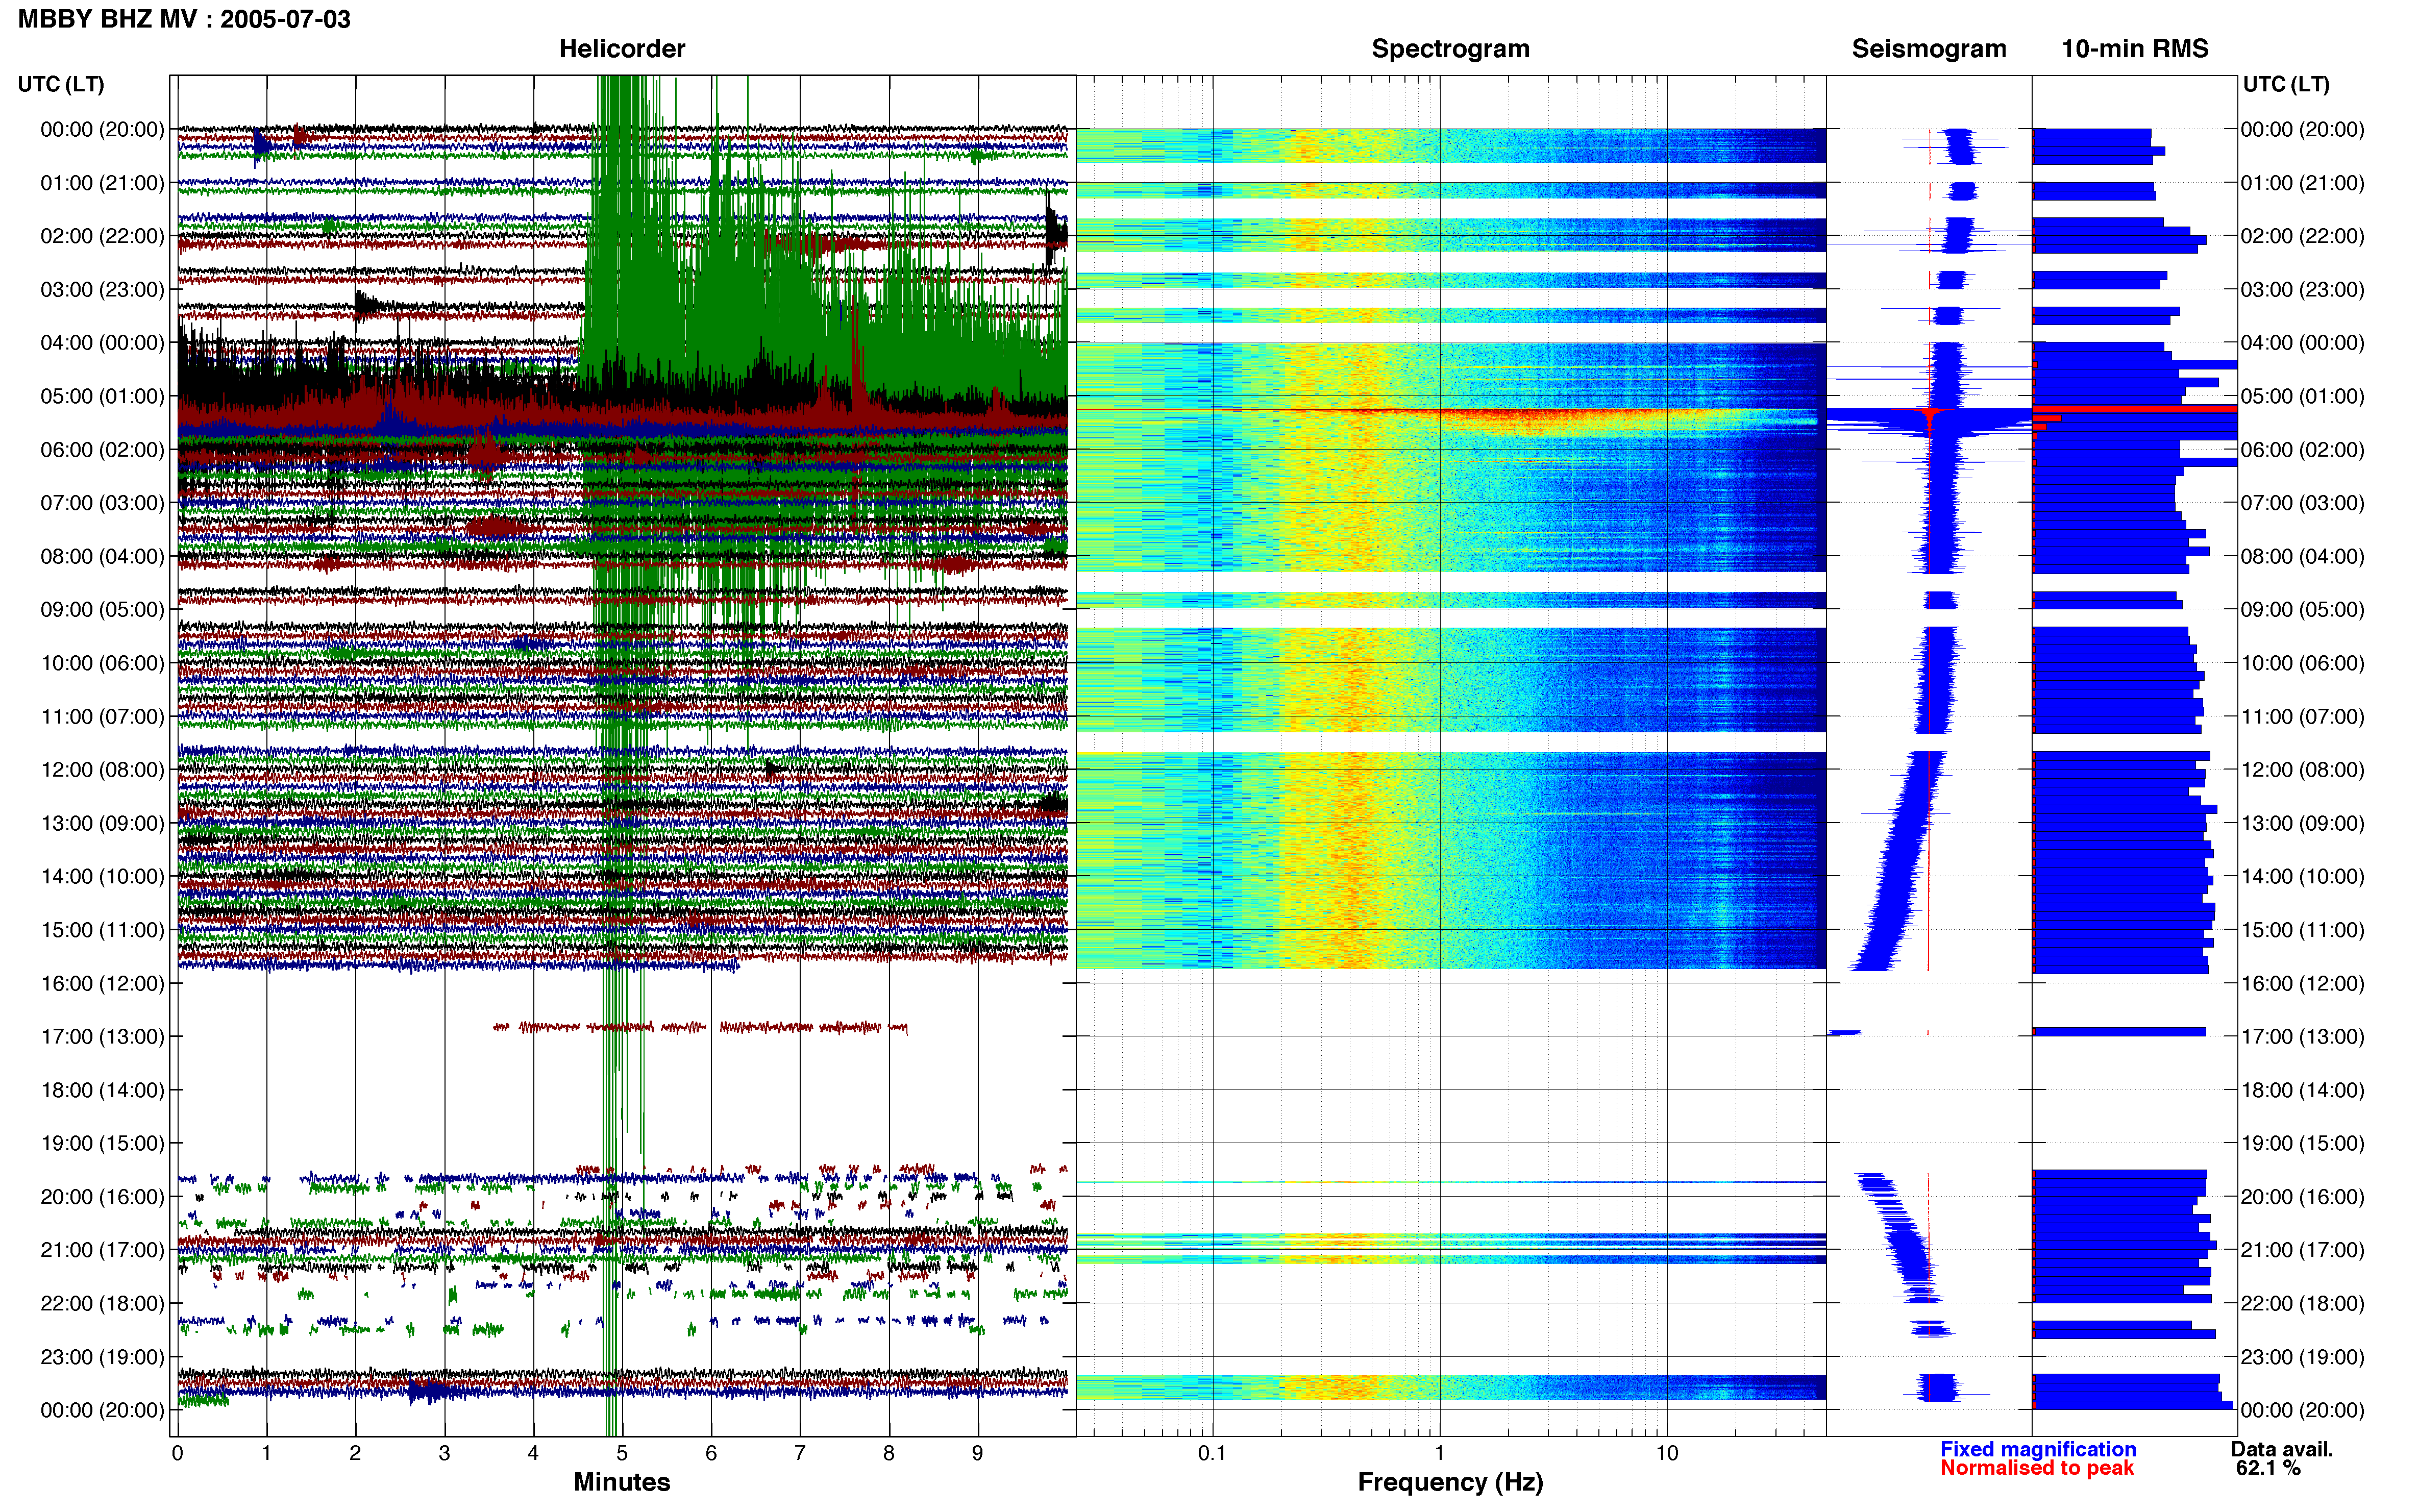Click the "62.1 %" data availability value
The width and height of the screenshot is (2419, 1512).
pos(2268,1468)
